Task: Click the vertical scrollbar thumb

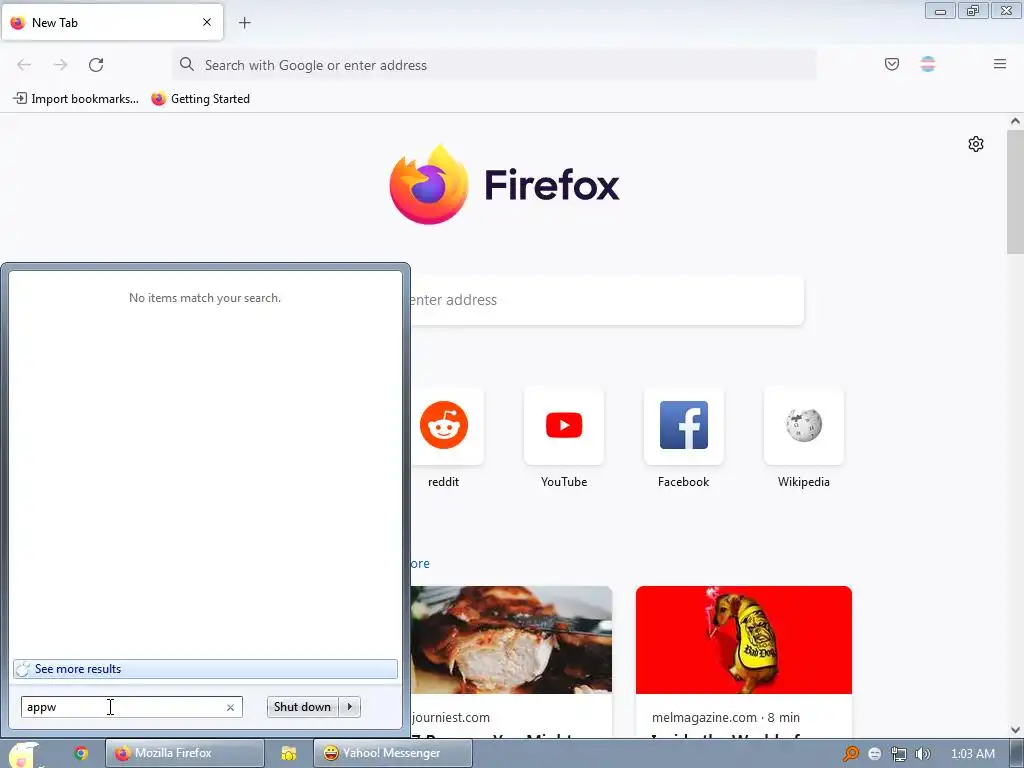Action: tap(1015, 192)
